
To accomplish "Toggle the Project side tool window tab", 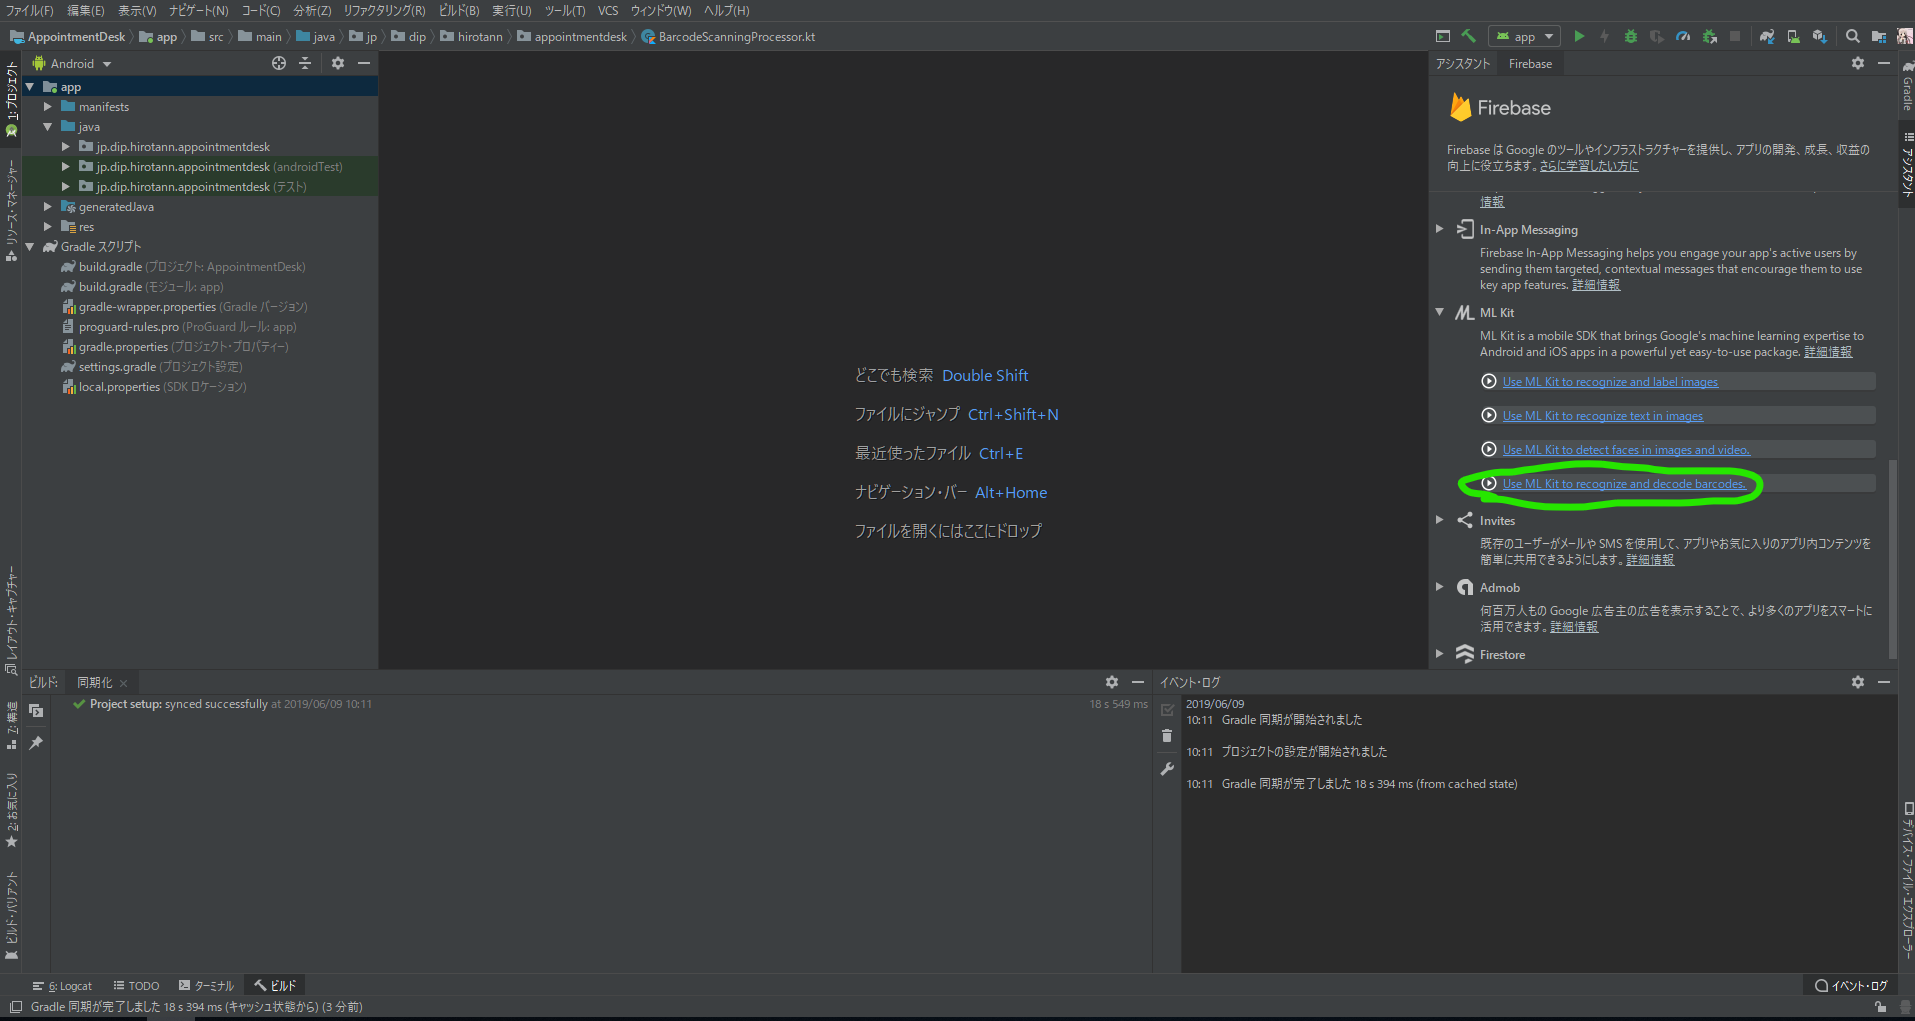I will (x=11, y=99).
